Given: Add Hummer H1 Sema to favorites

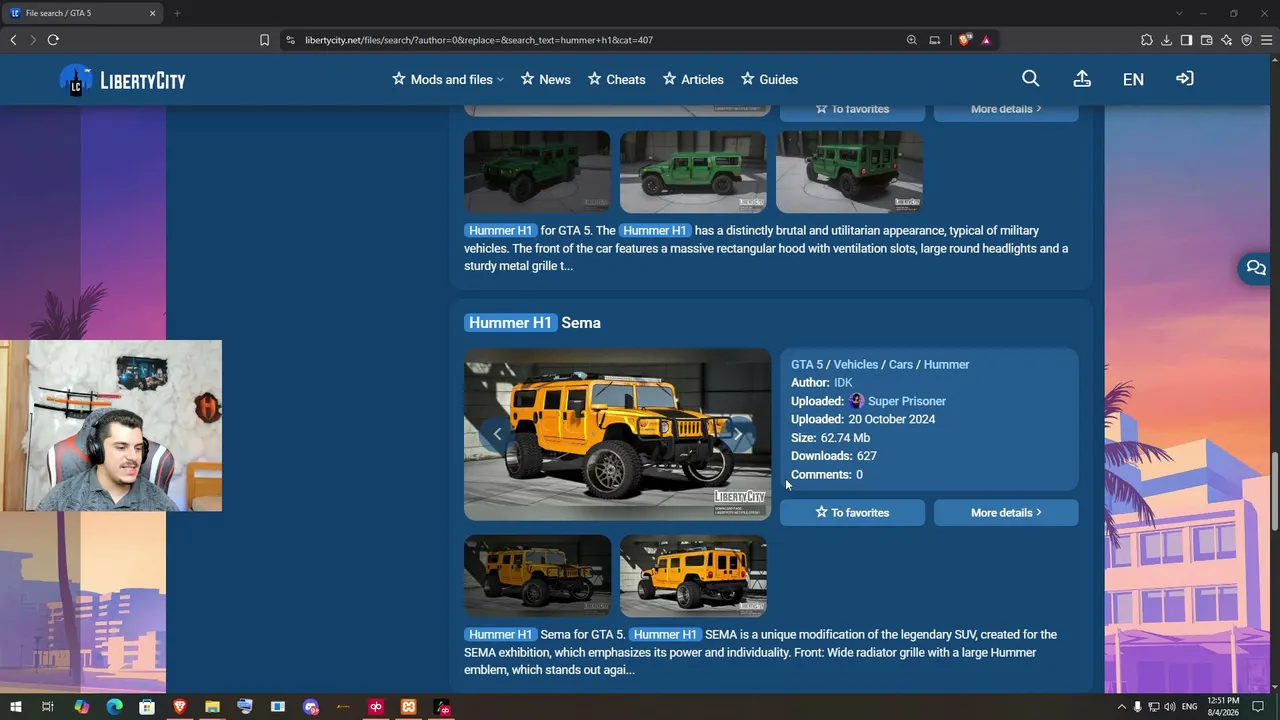Looking at the screenshot, I should [852, 512].
